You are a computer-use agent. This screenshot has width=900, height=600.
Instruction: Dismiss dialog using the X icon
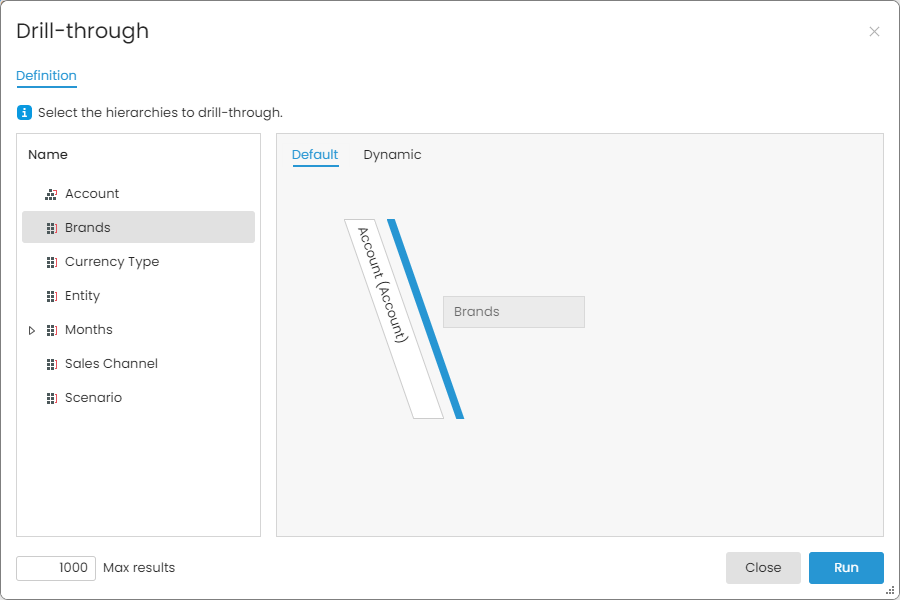tap(874, 32)
